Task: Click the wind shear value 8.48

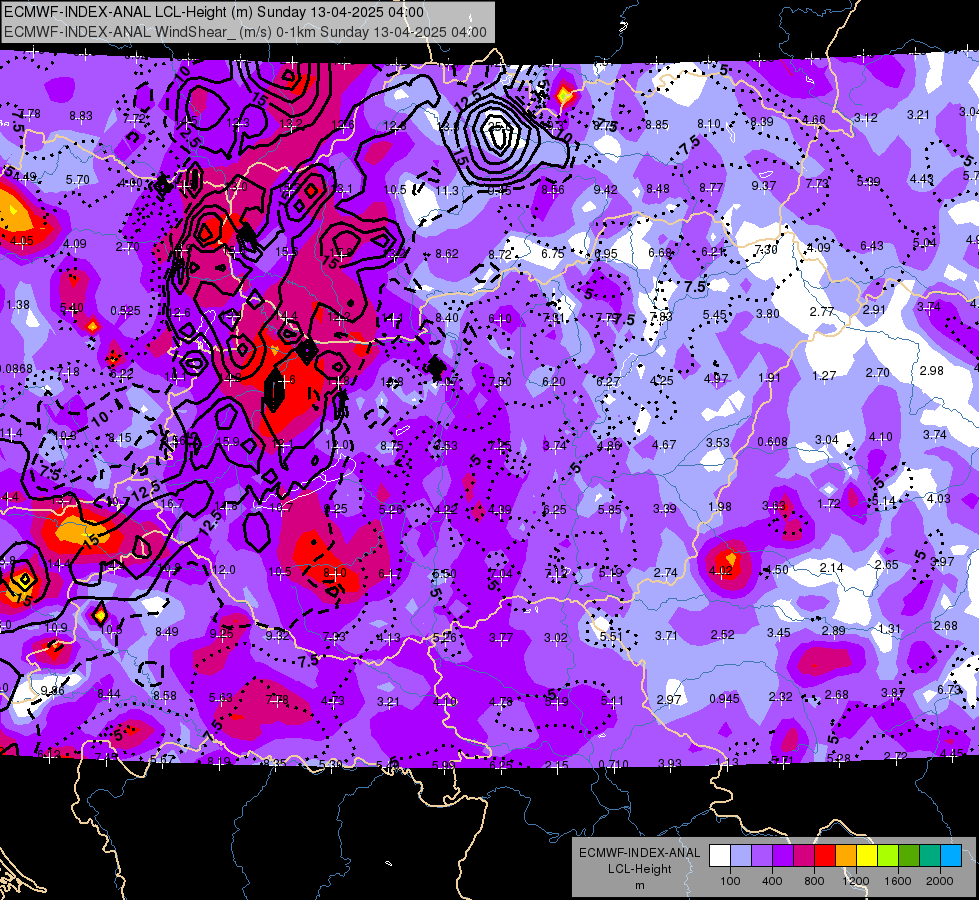Action: 658,188
